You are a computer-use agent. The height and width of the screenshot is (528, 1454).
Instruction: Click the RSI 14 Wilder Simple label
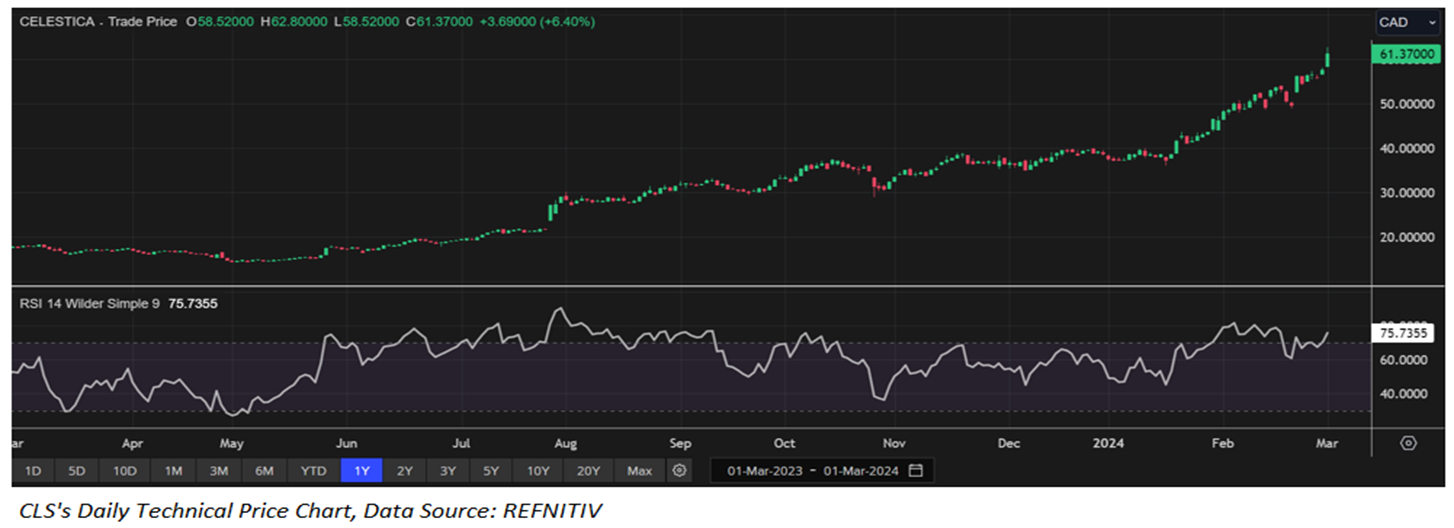[x=90, y=303]
